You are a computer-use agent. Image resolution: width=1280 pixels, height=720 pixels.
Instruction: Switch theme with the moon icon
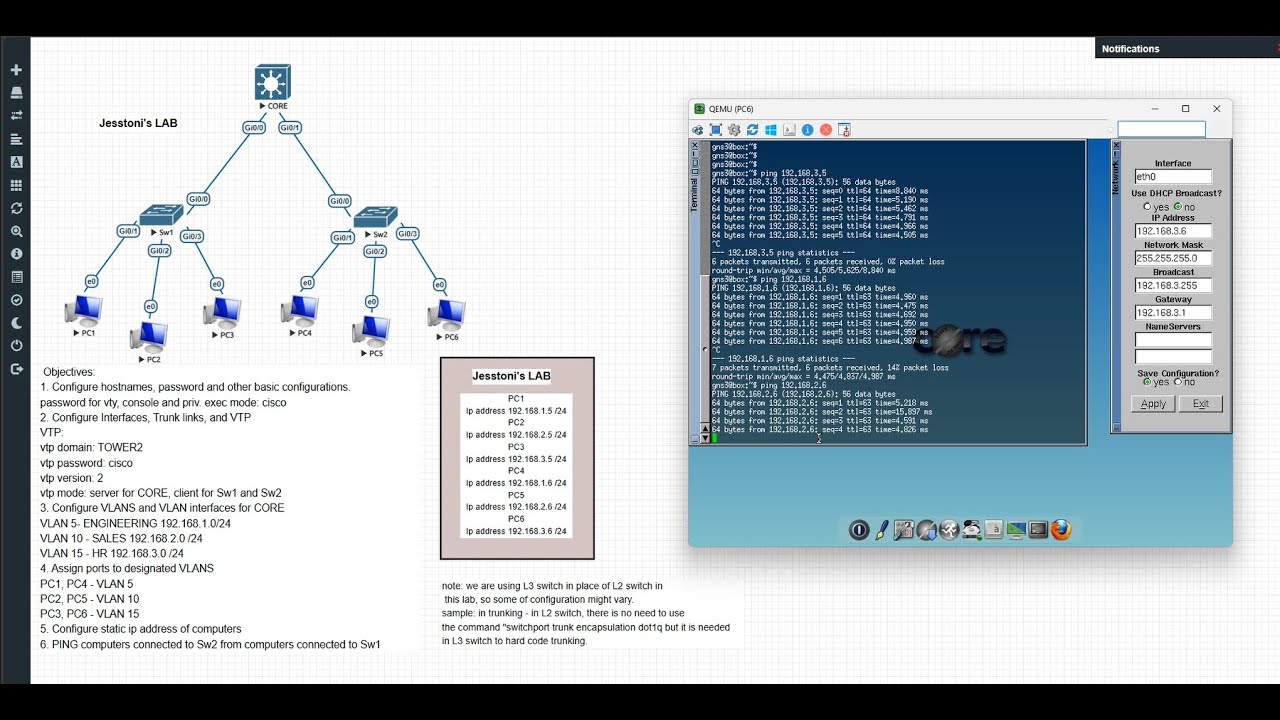pyautogui.click(x=16, y=323)
